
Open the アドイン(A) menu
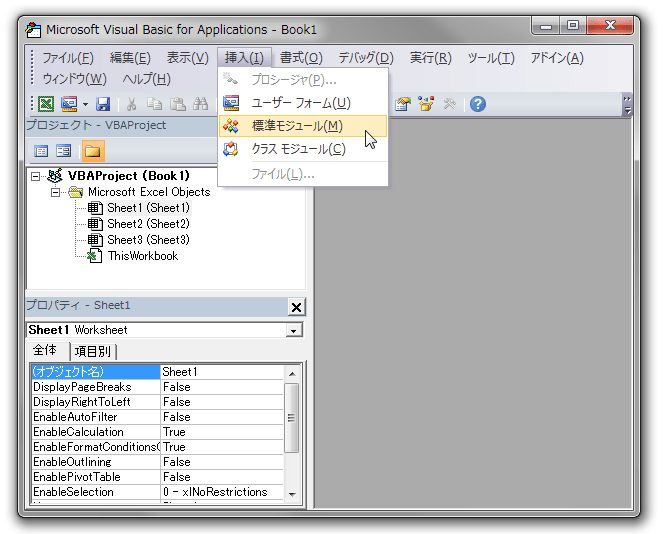pyautogui.click(x=557, y=58)
